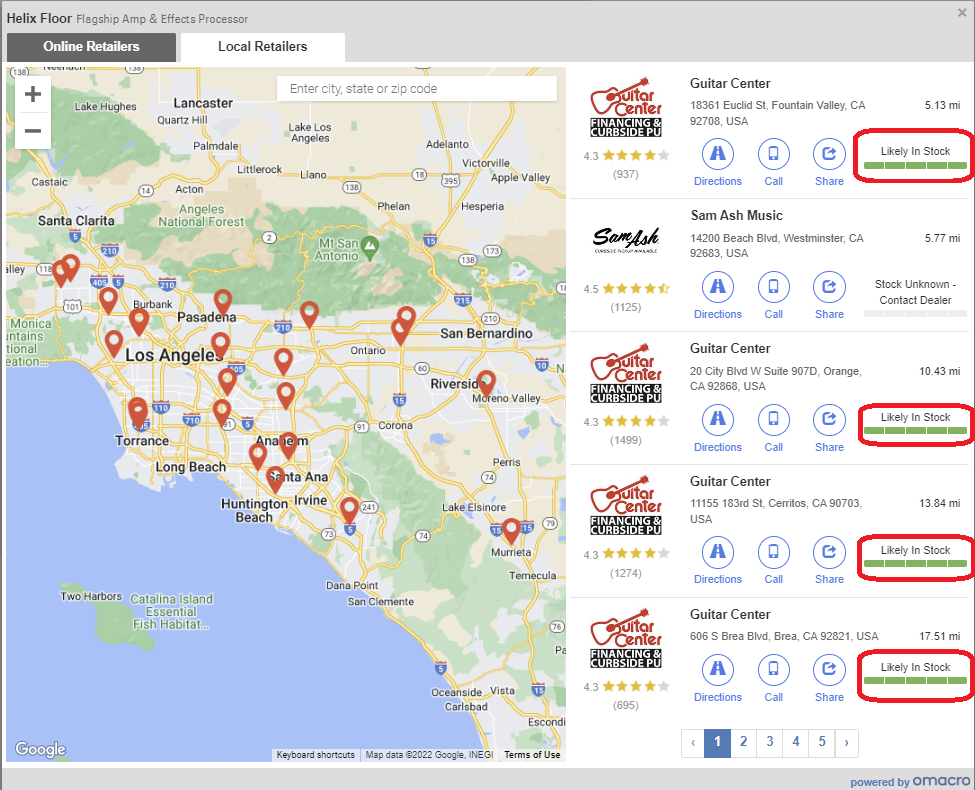Close the retailer locator dialog

[962, 12]
